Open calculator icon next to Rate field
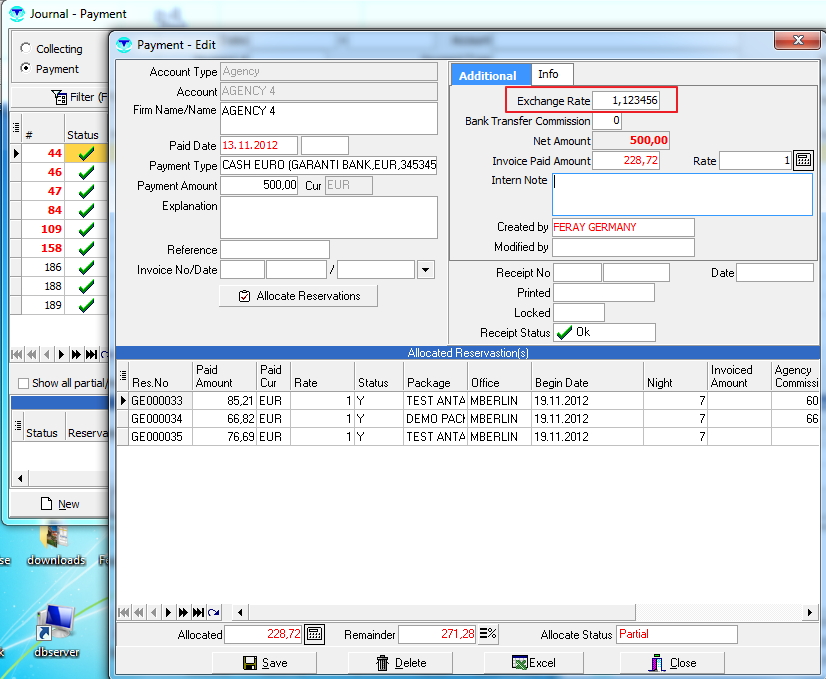The image size is (826, 679). point(803,161)
